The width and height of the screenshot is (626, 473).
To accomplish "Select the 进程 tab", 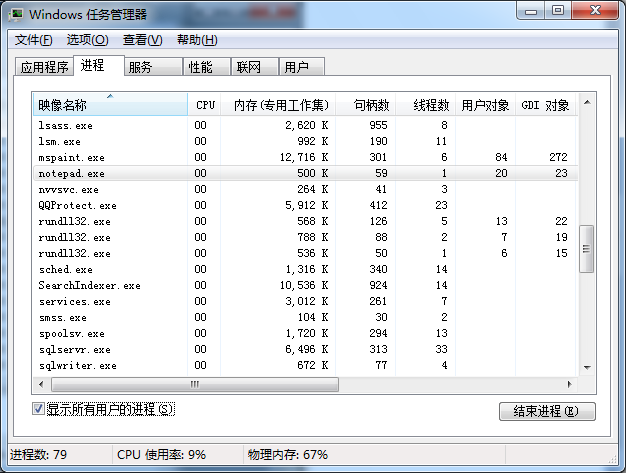I will pyautogui.click(x=99, y=65).
